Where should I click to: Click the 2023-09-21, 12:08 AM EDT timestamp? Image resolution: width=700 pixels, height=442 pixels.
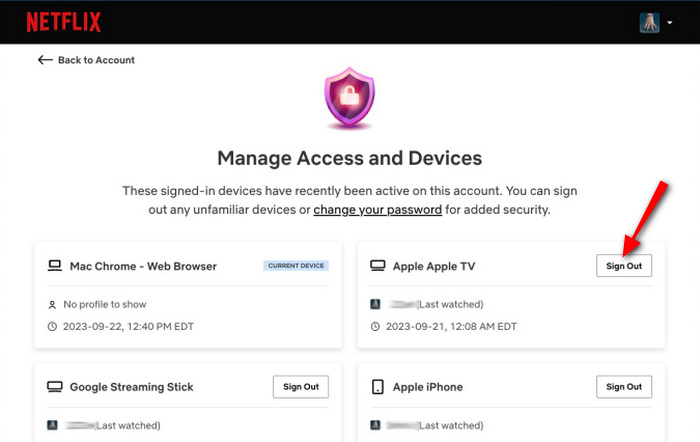click(x=451, y=326)
